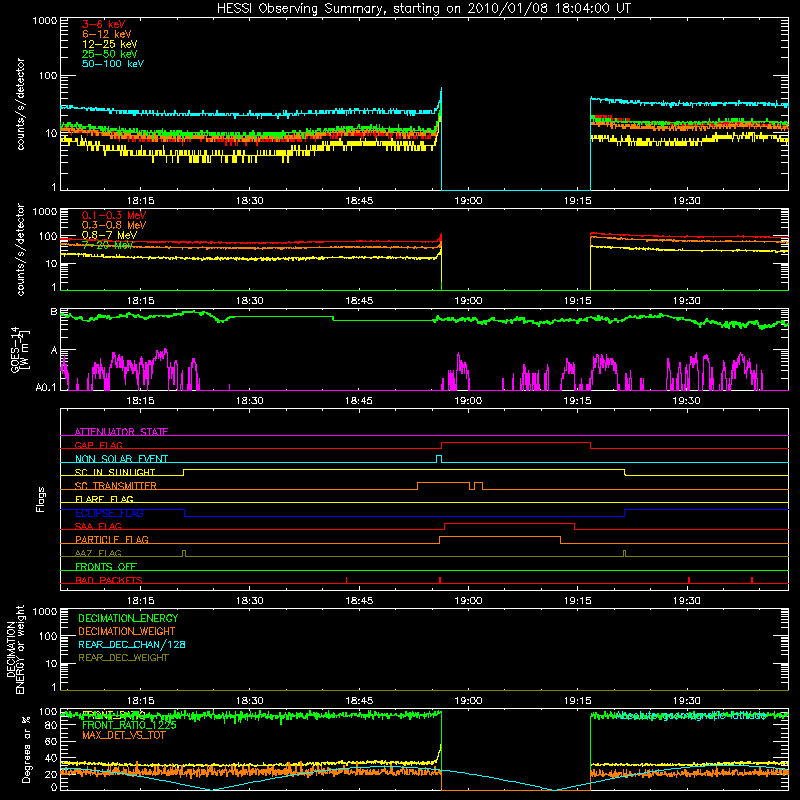Click the 19:30 tick label under GOES panel
This screenshot has height=800, width=800.
click(x=687, y=401)
